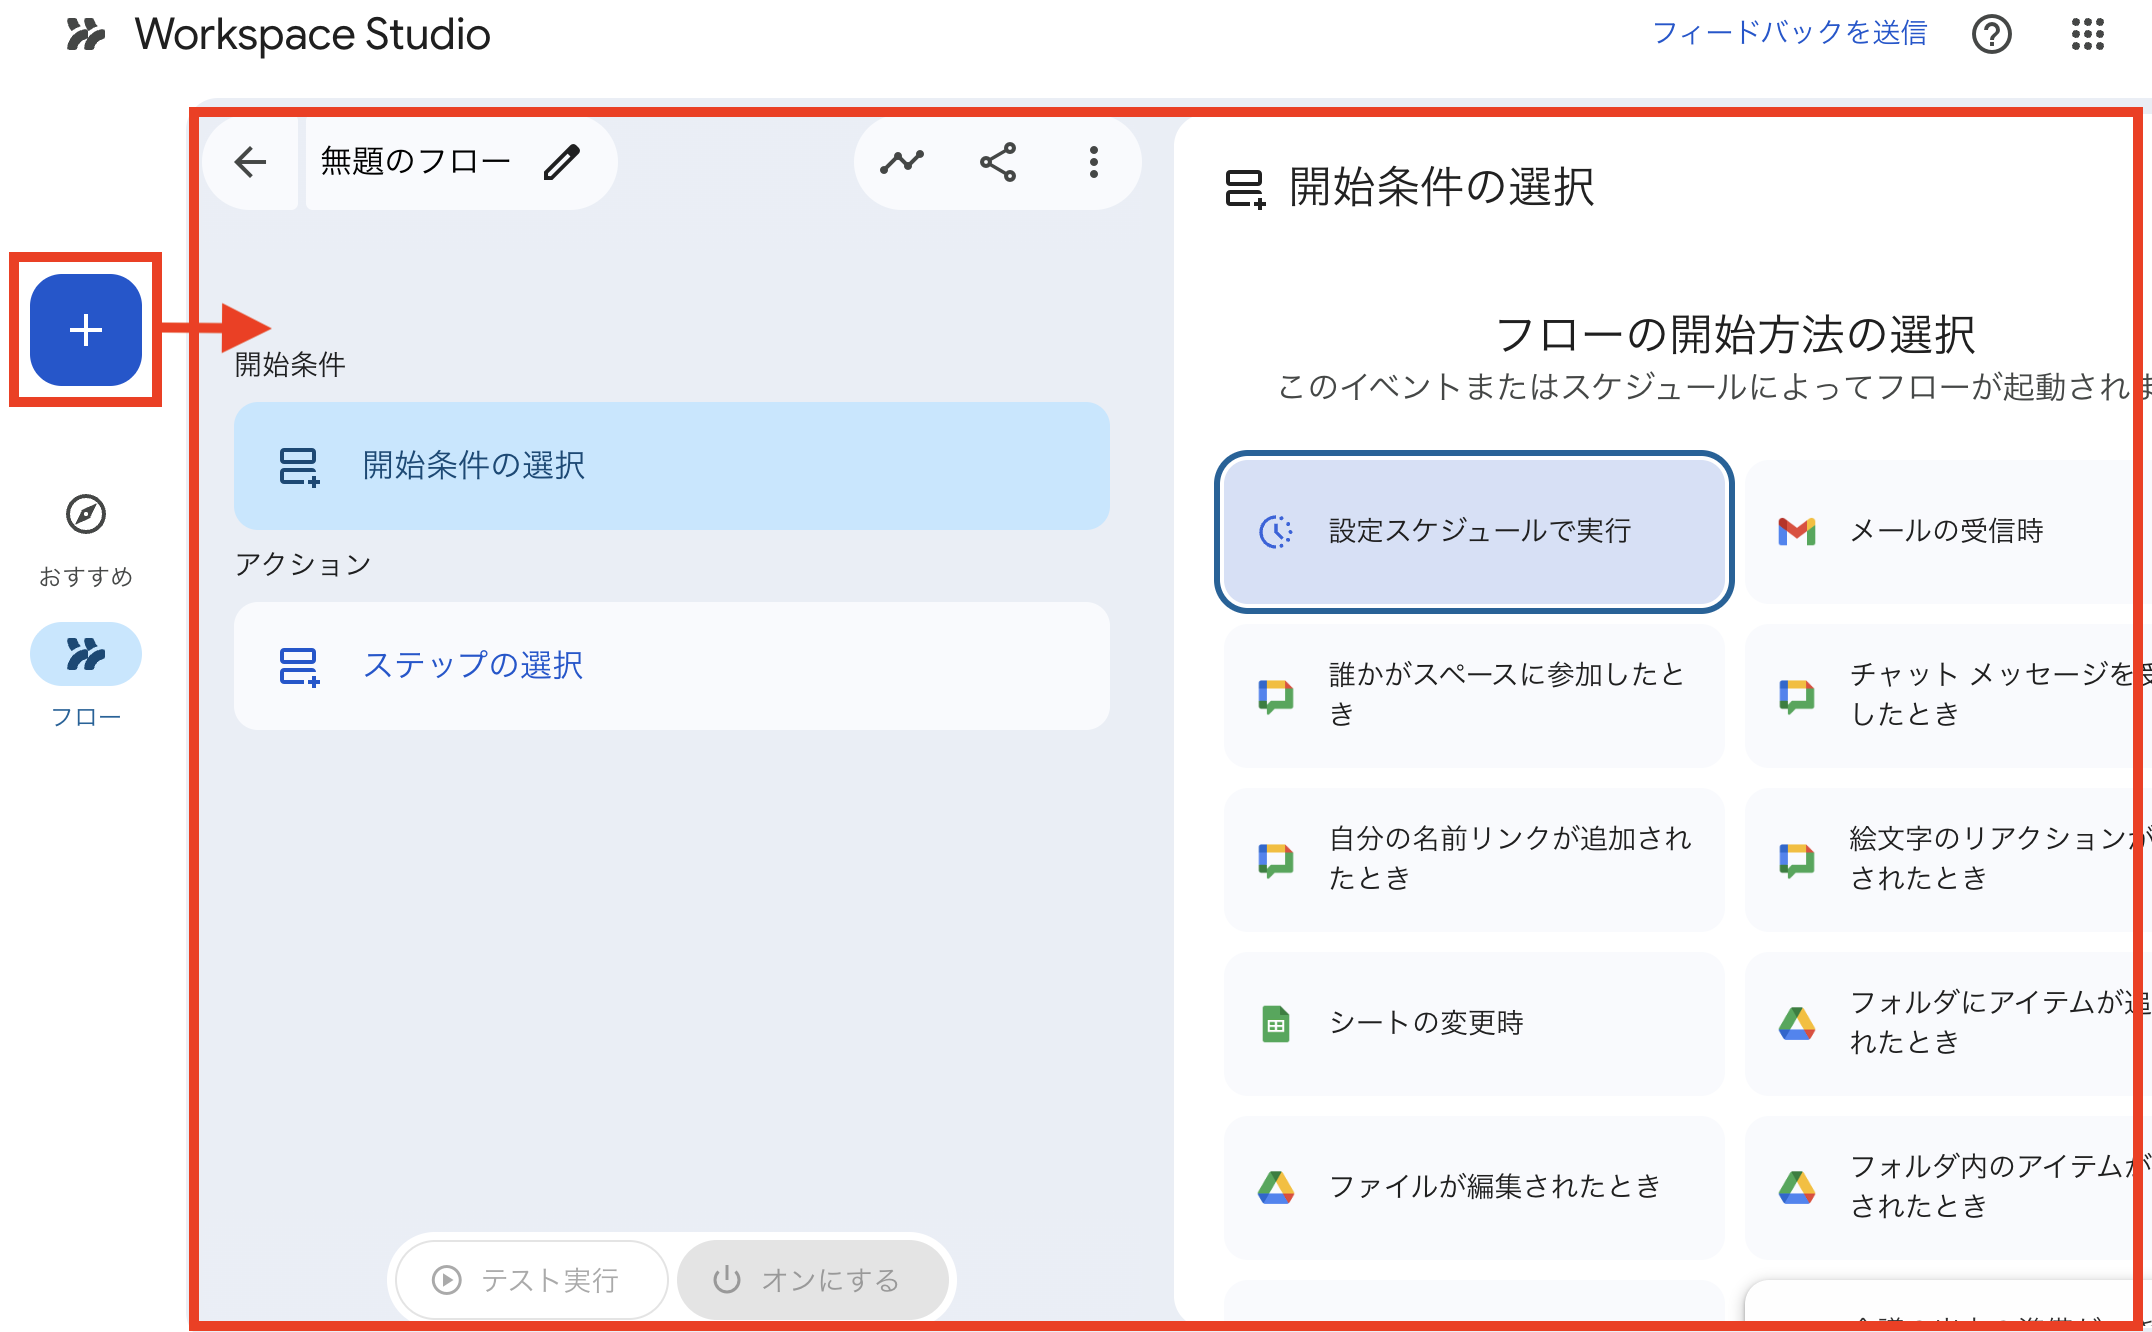Image resolution: width=2152 pixels, height=1332 pixels.
Task: Send feedback via フィードバックを送信 link
Action: point(1789,33)
